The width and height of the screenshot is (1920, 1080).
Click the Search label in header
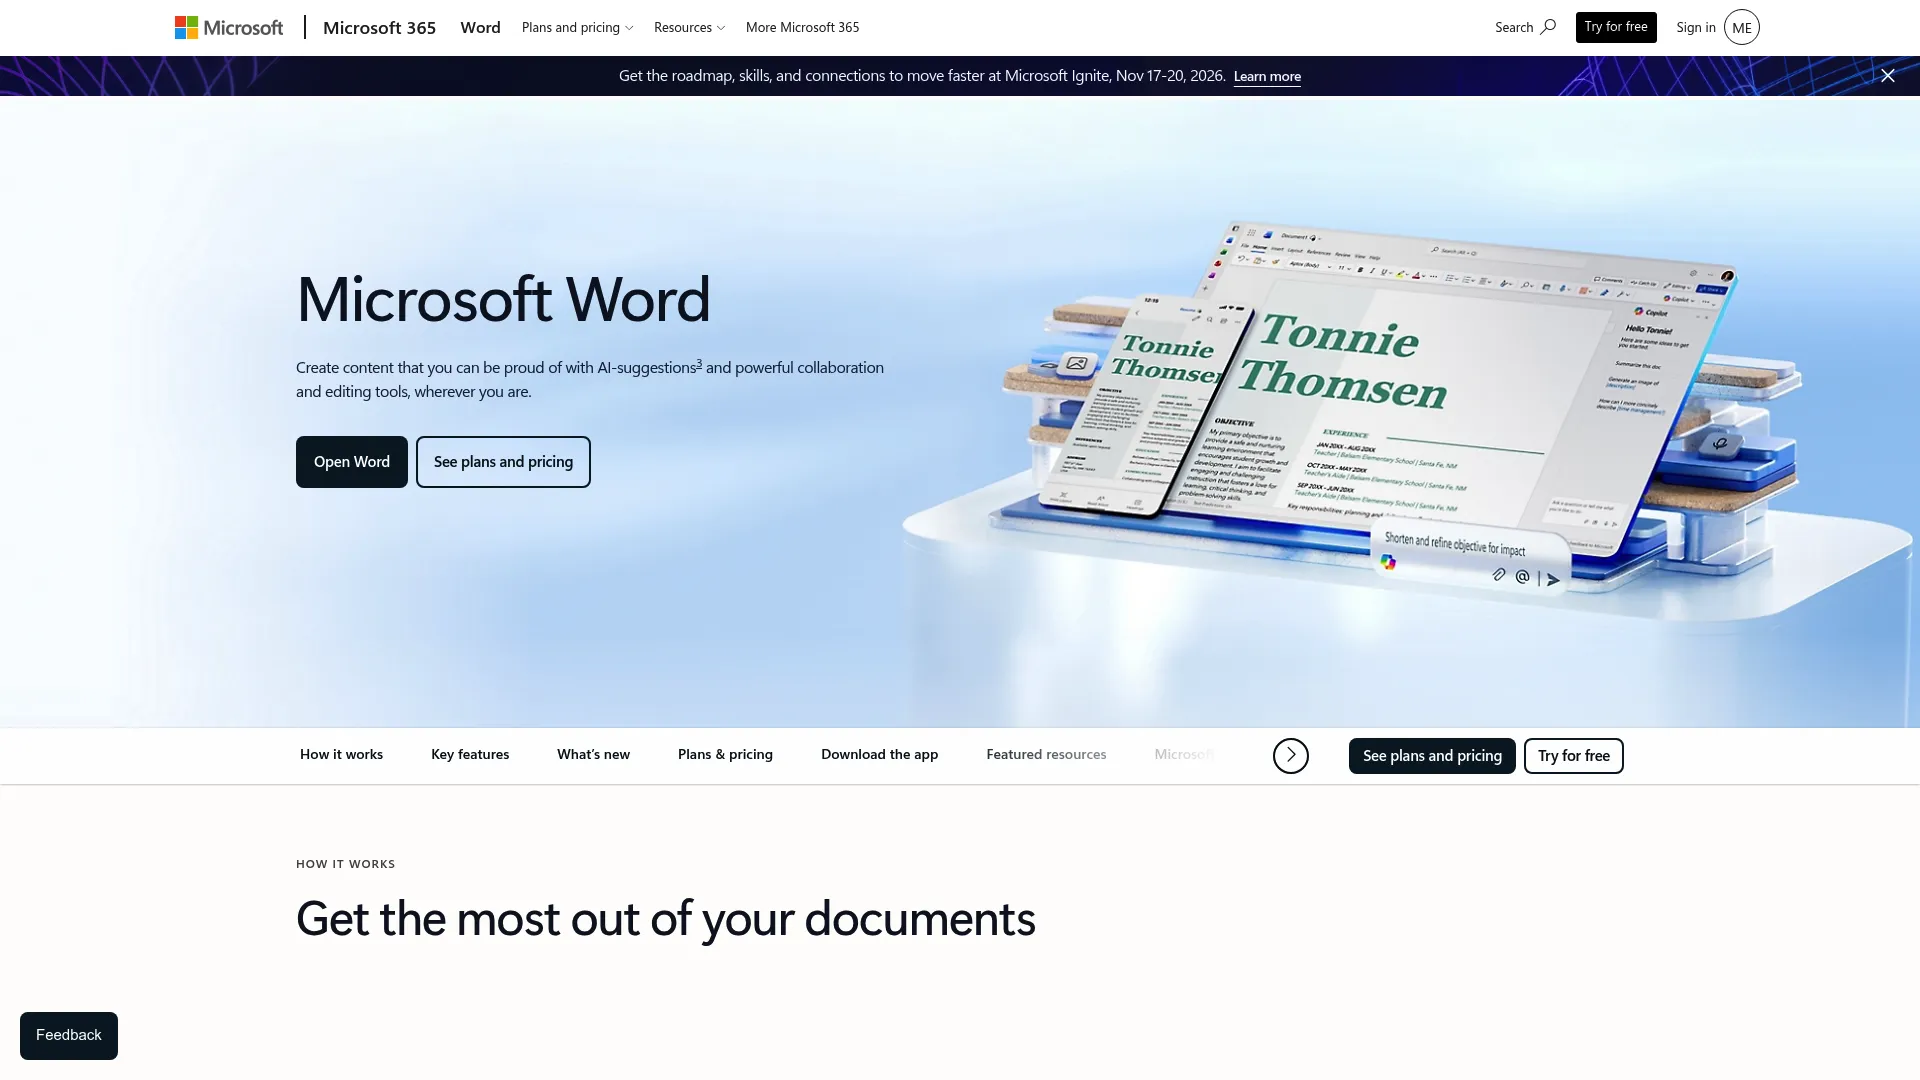[x=1514, y=27]
